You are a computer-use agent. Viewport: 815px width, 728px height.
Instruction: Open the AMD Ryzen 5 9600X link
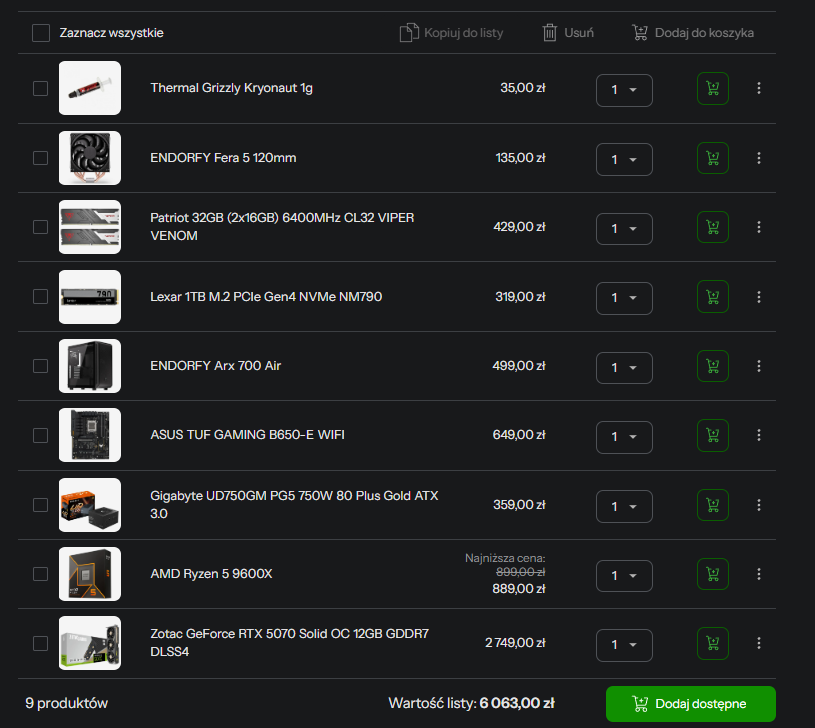211,574
